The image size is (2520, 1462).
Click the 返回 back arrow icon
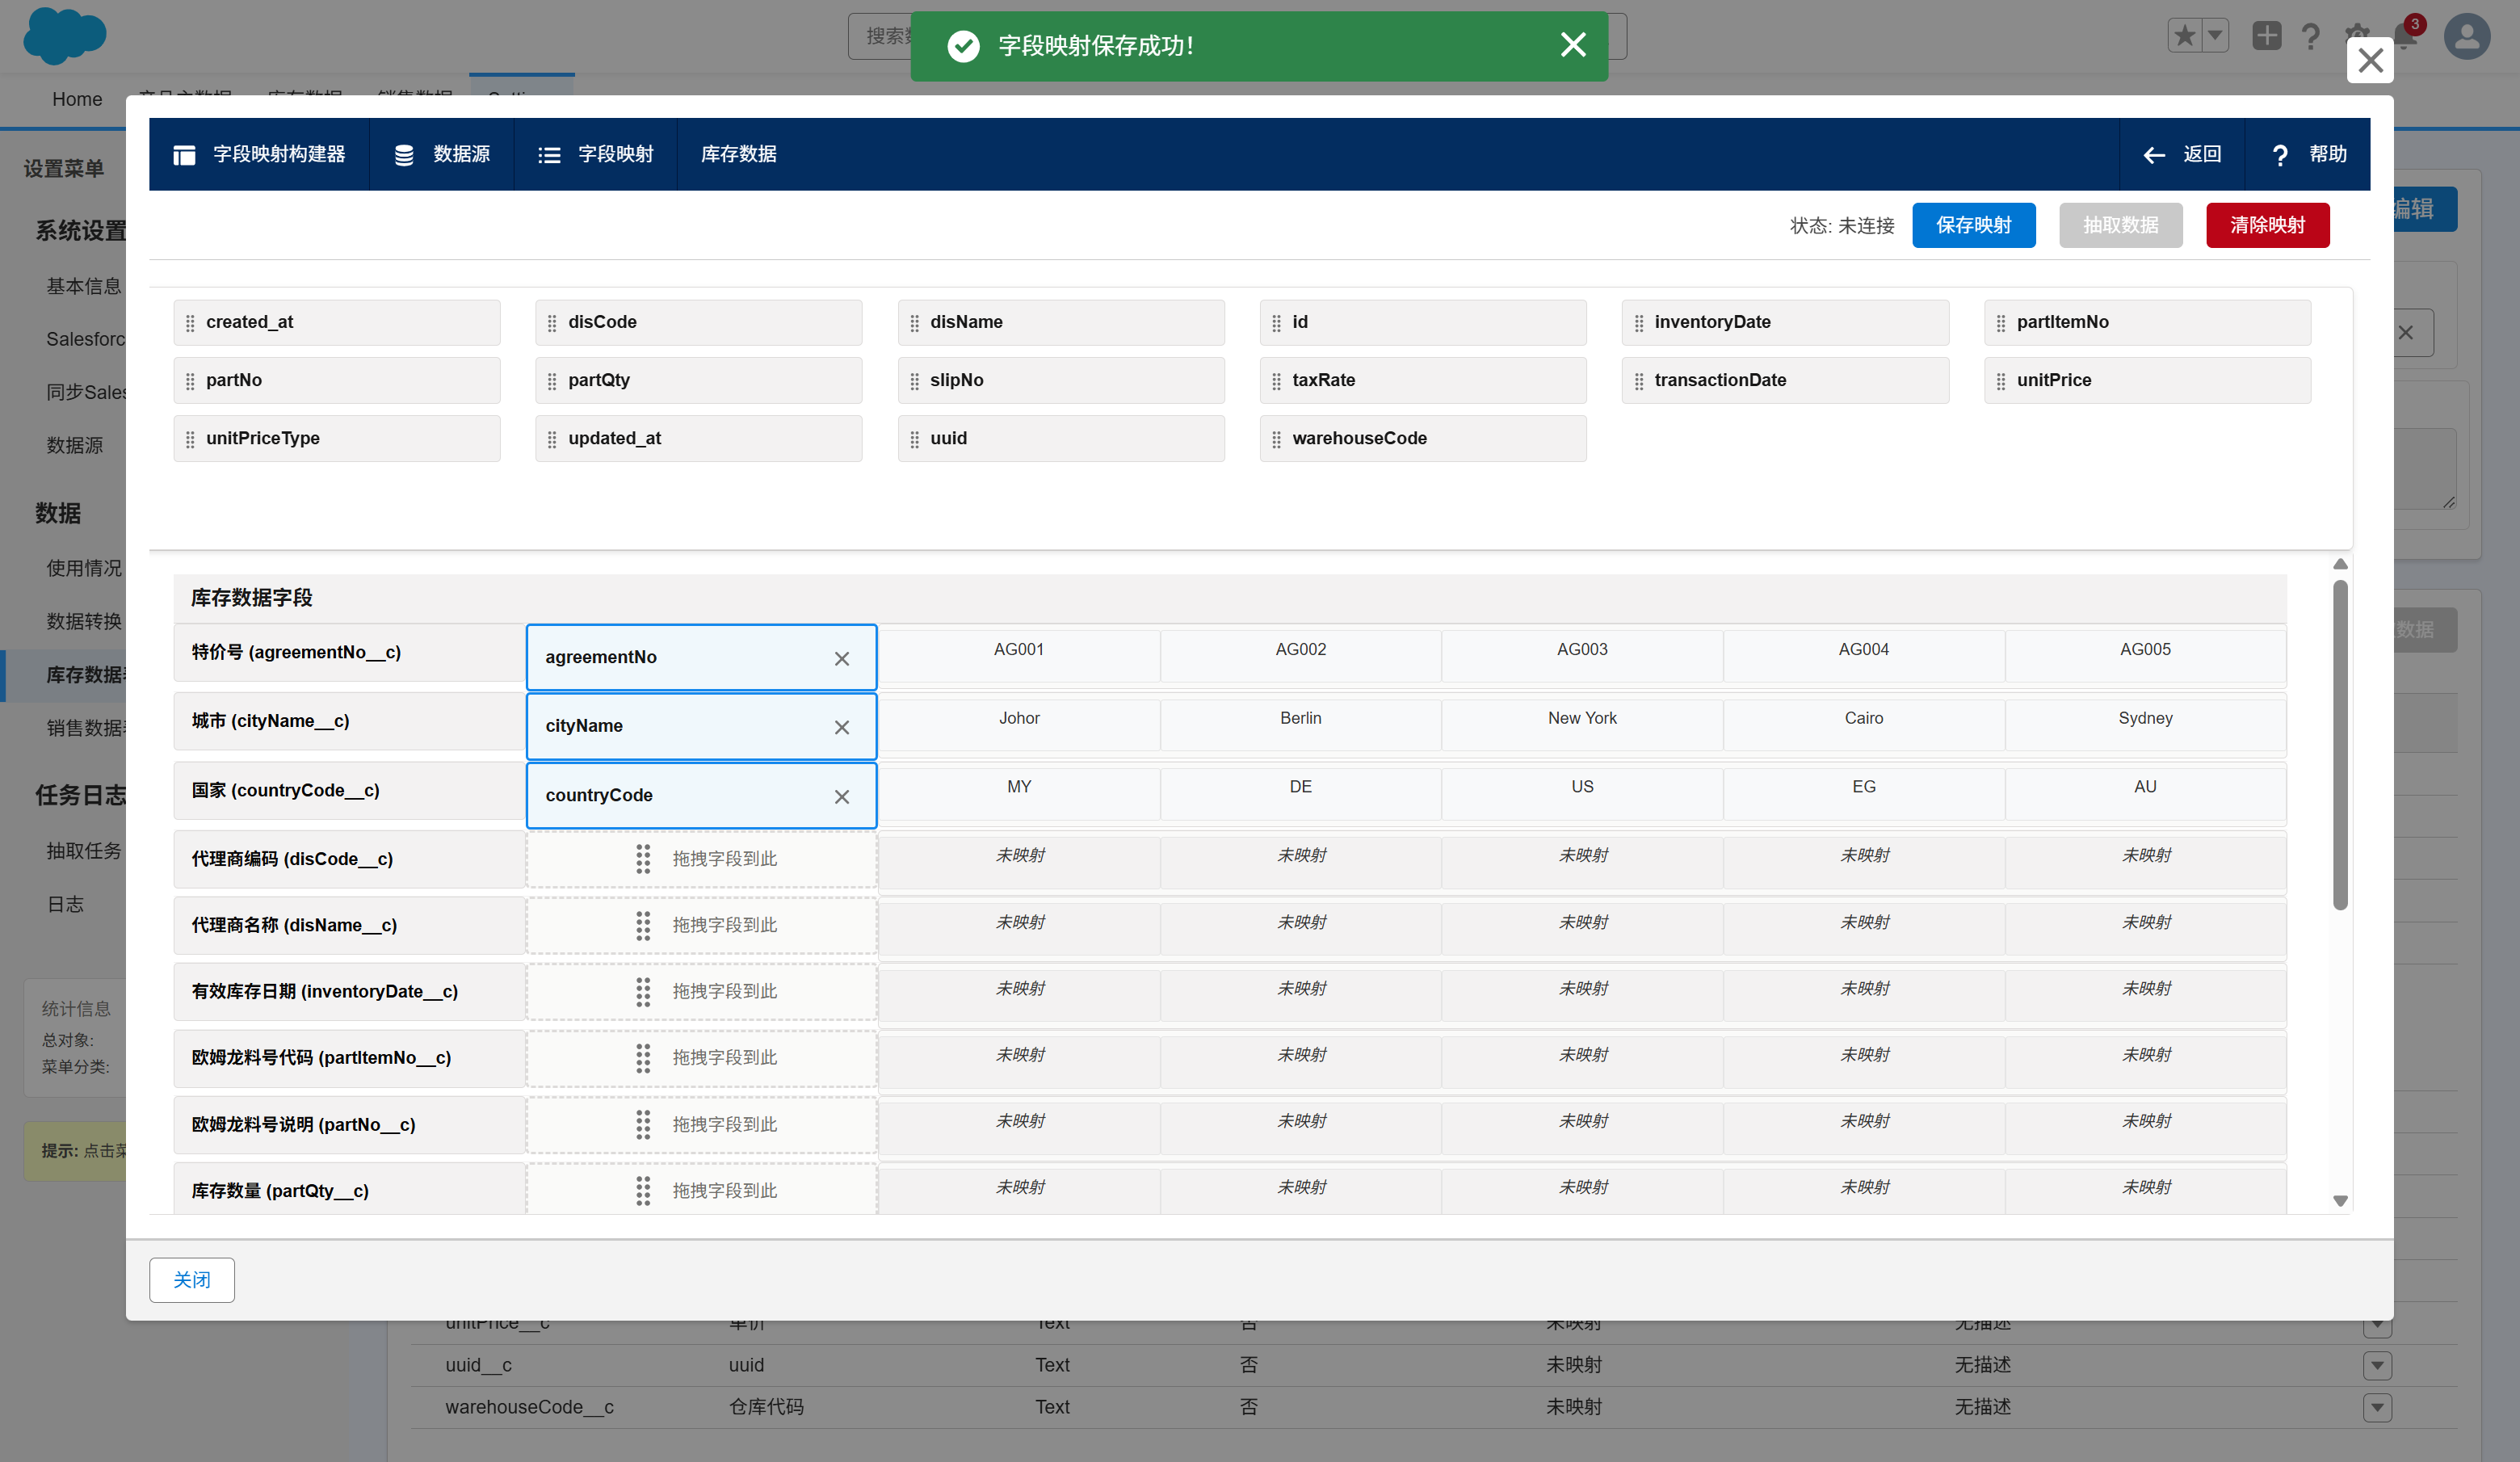coord(2154,155)
